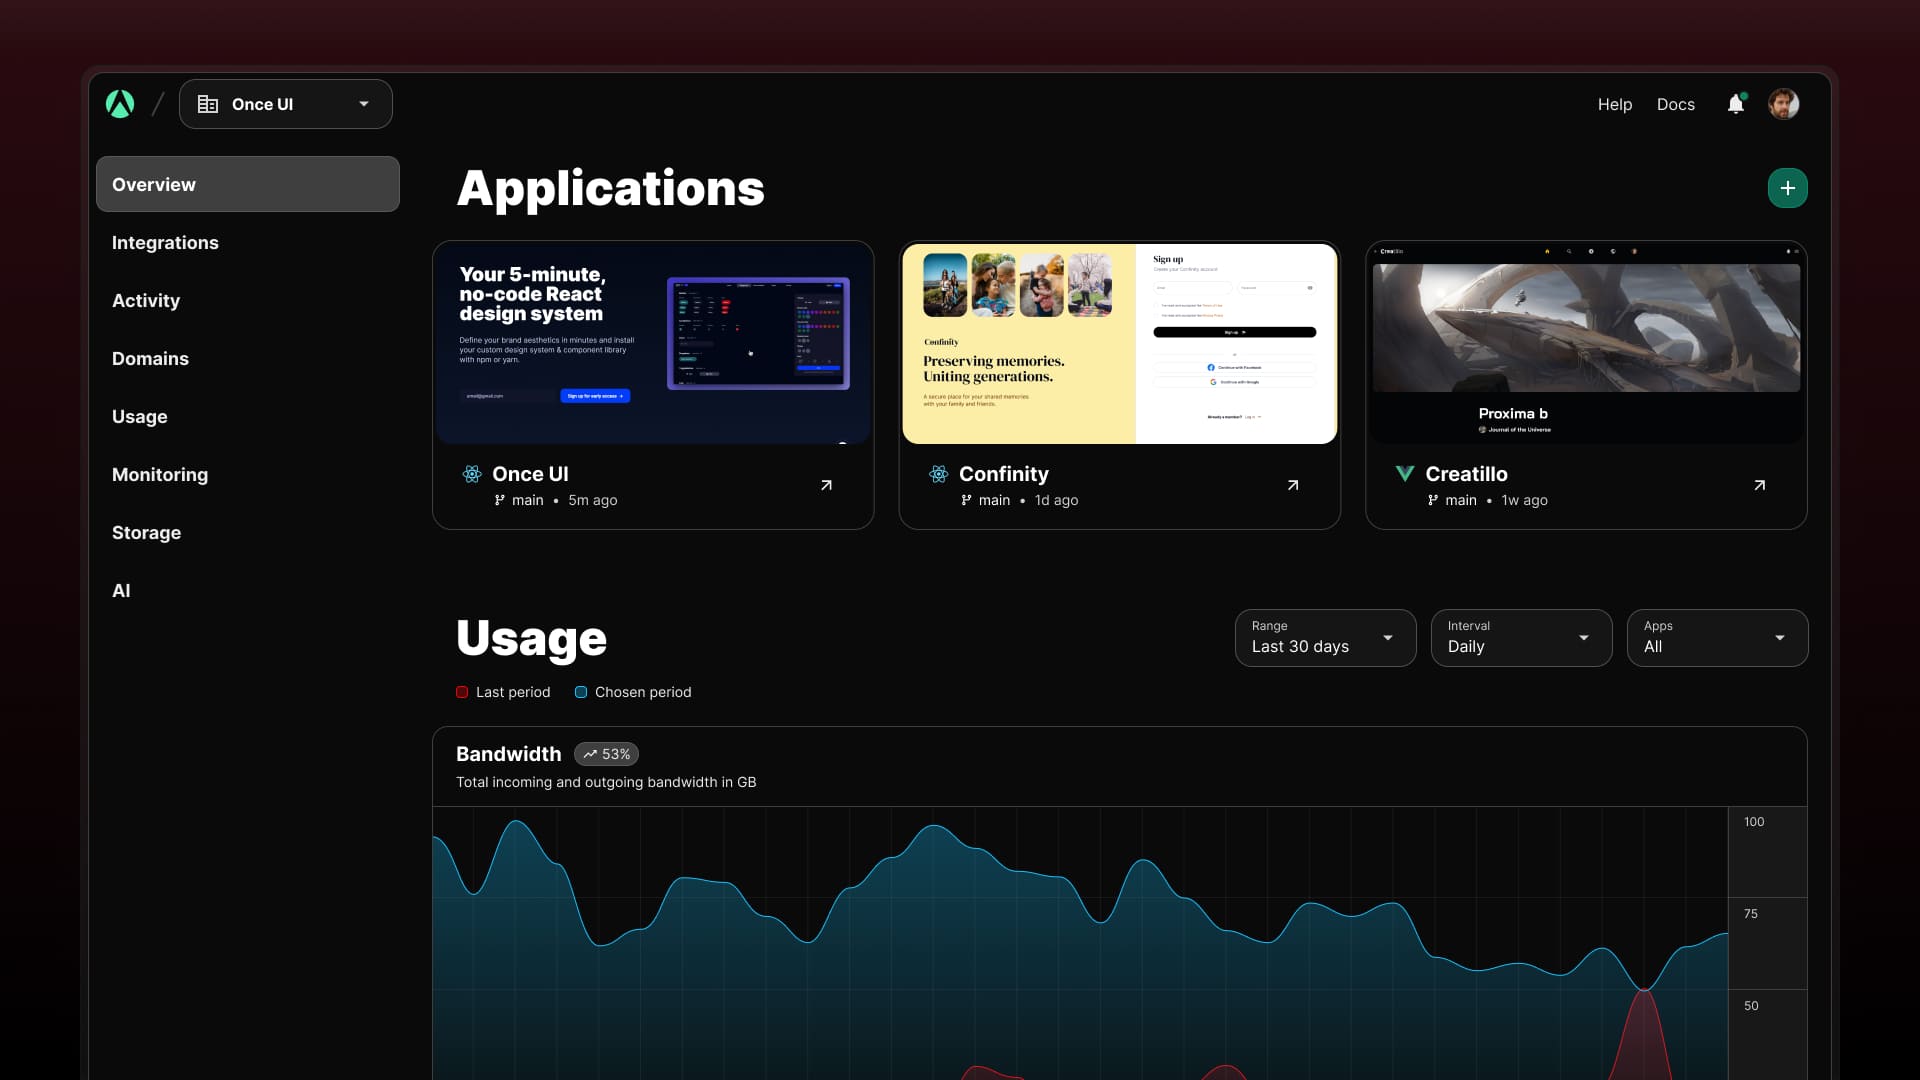The height and width of the screenshot is (1080, 1920).
Task: Open Creatillo app via arrow icon
Action: (x=1759, y=485)
